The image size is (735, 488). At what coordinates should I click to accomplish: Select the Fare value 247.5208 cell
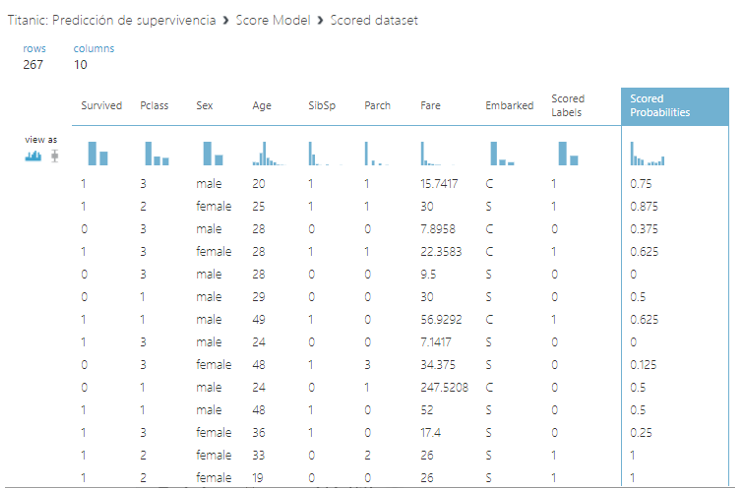[444, 388]
